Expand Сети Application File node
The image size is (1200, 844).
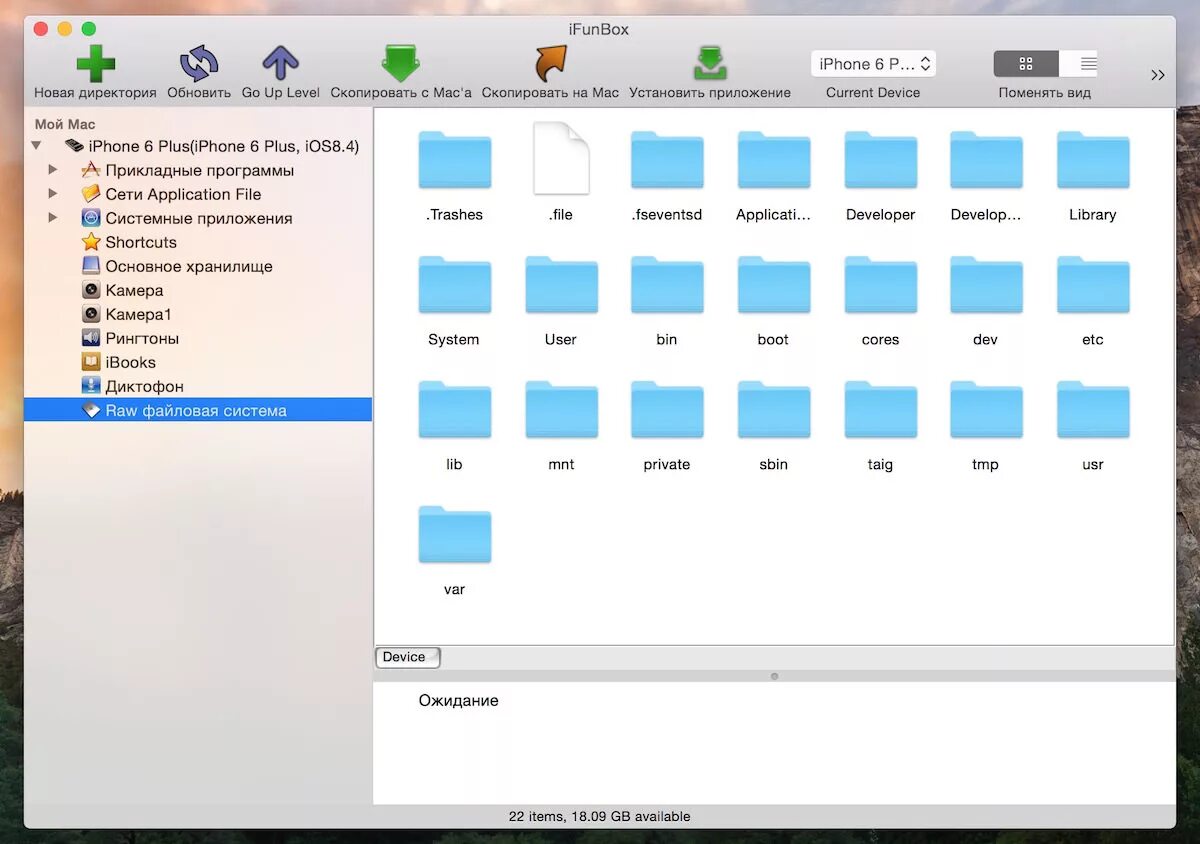[53, 194]
